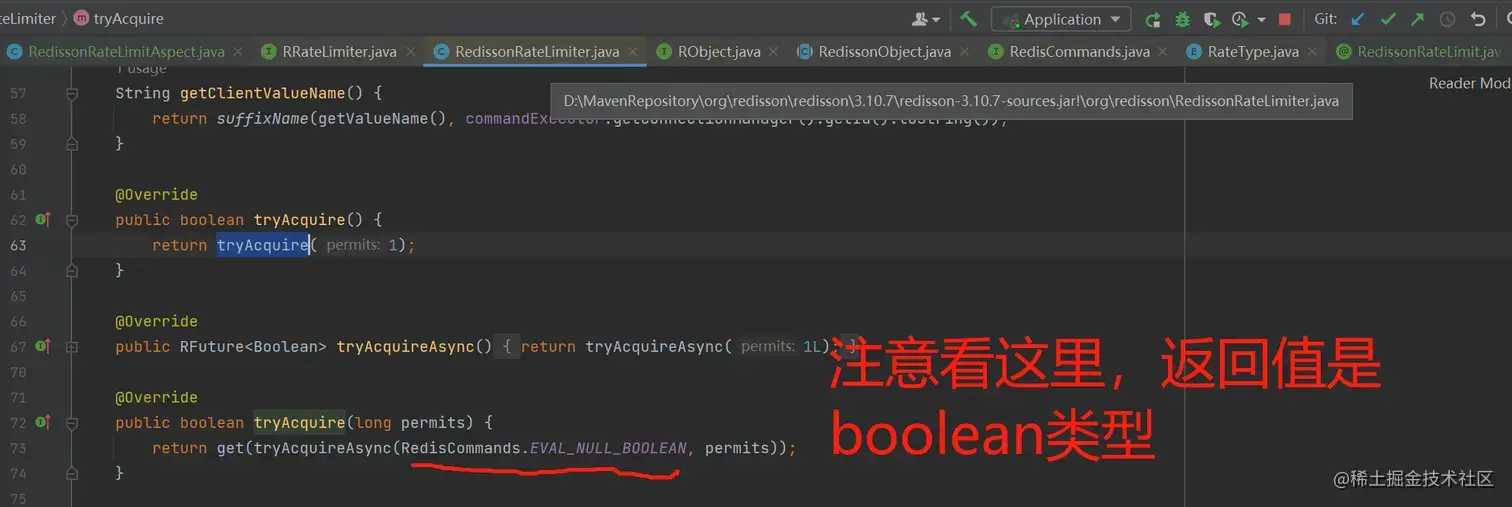Click the red Stop button

pos(1285,19)
